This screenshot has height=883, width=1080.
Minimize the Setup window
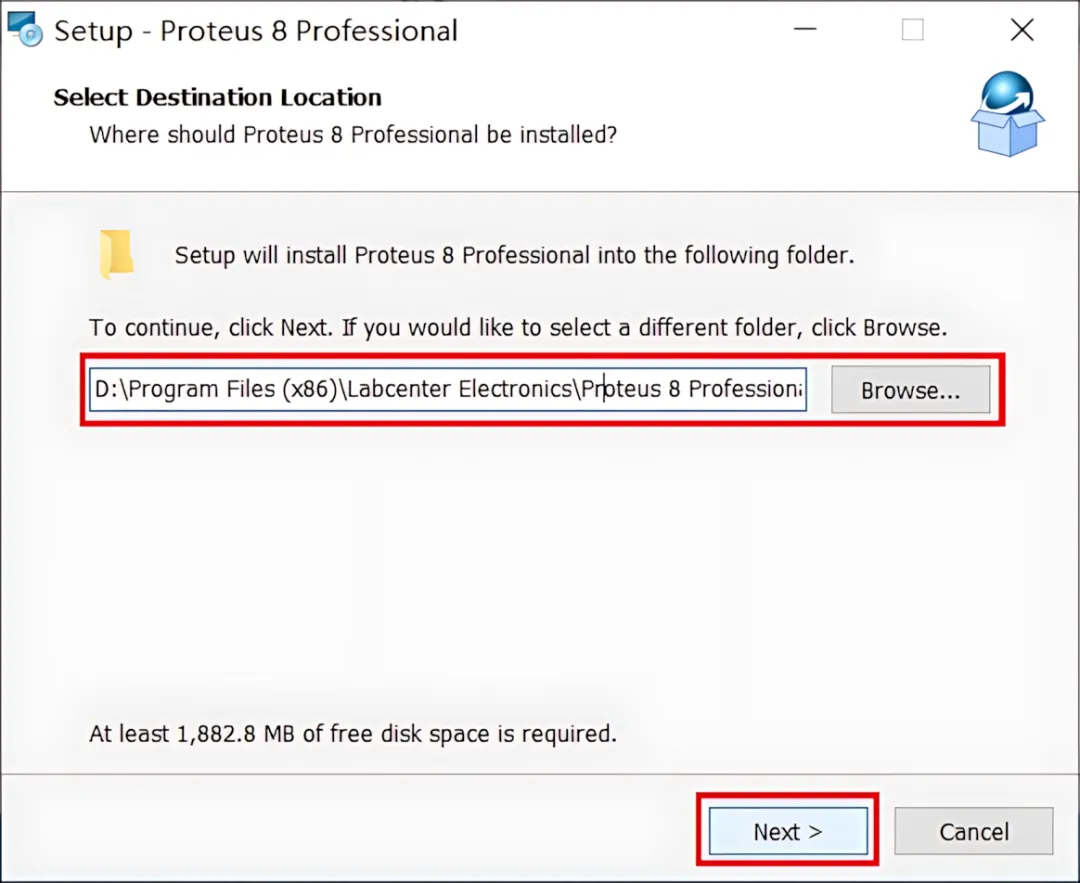coord(804,30)
